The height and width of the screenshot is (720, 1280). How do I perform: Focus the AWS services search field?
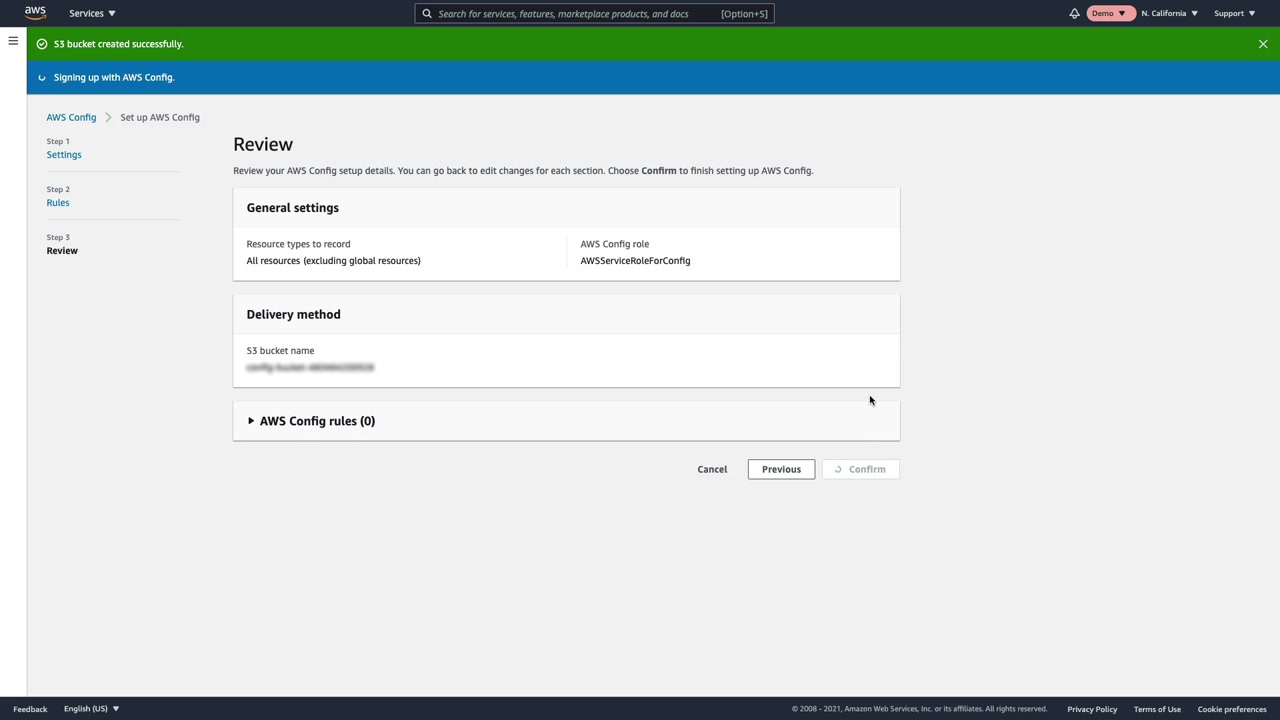(x=594, y=14)
